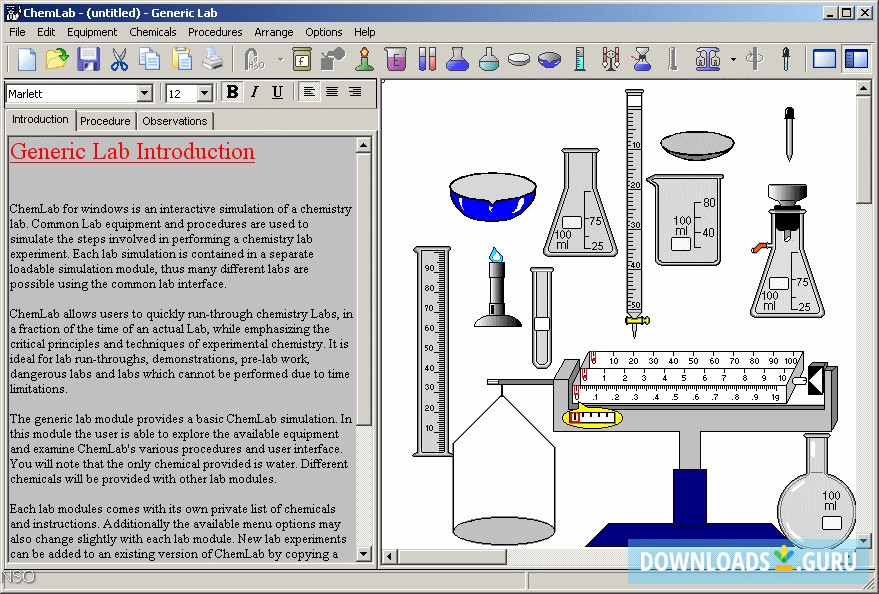
Task: Align text to the right
Action: (x=354, y=92)
